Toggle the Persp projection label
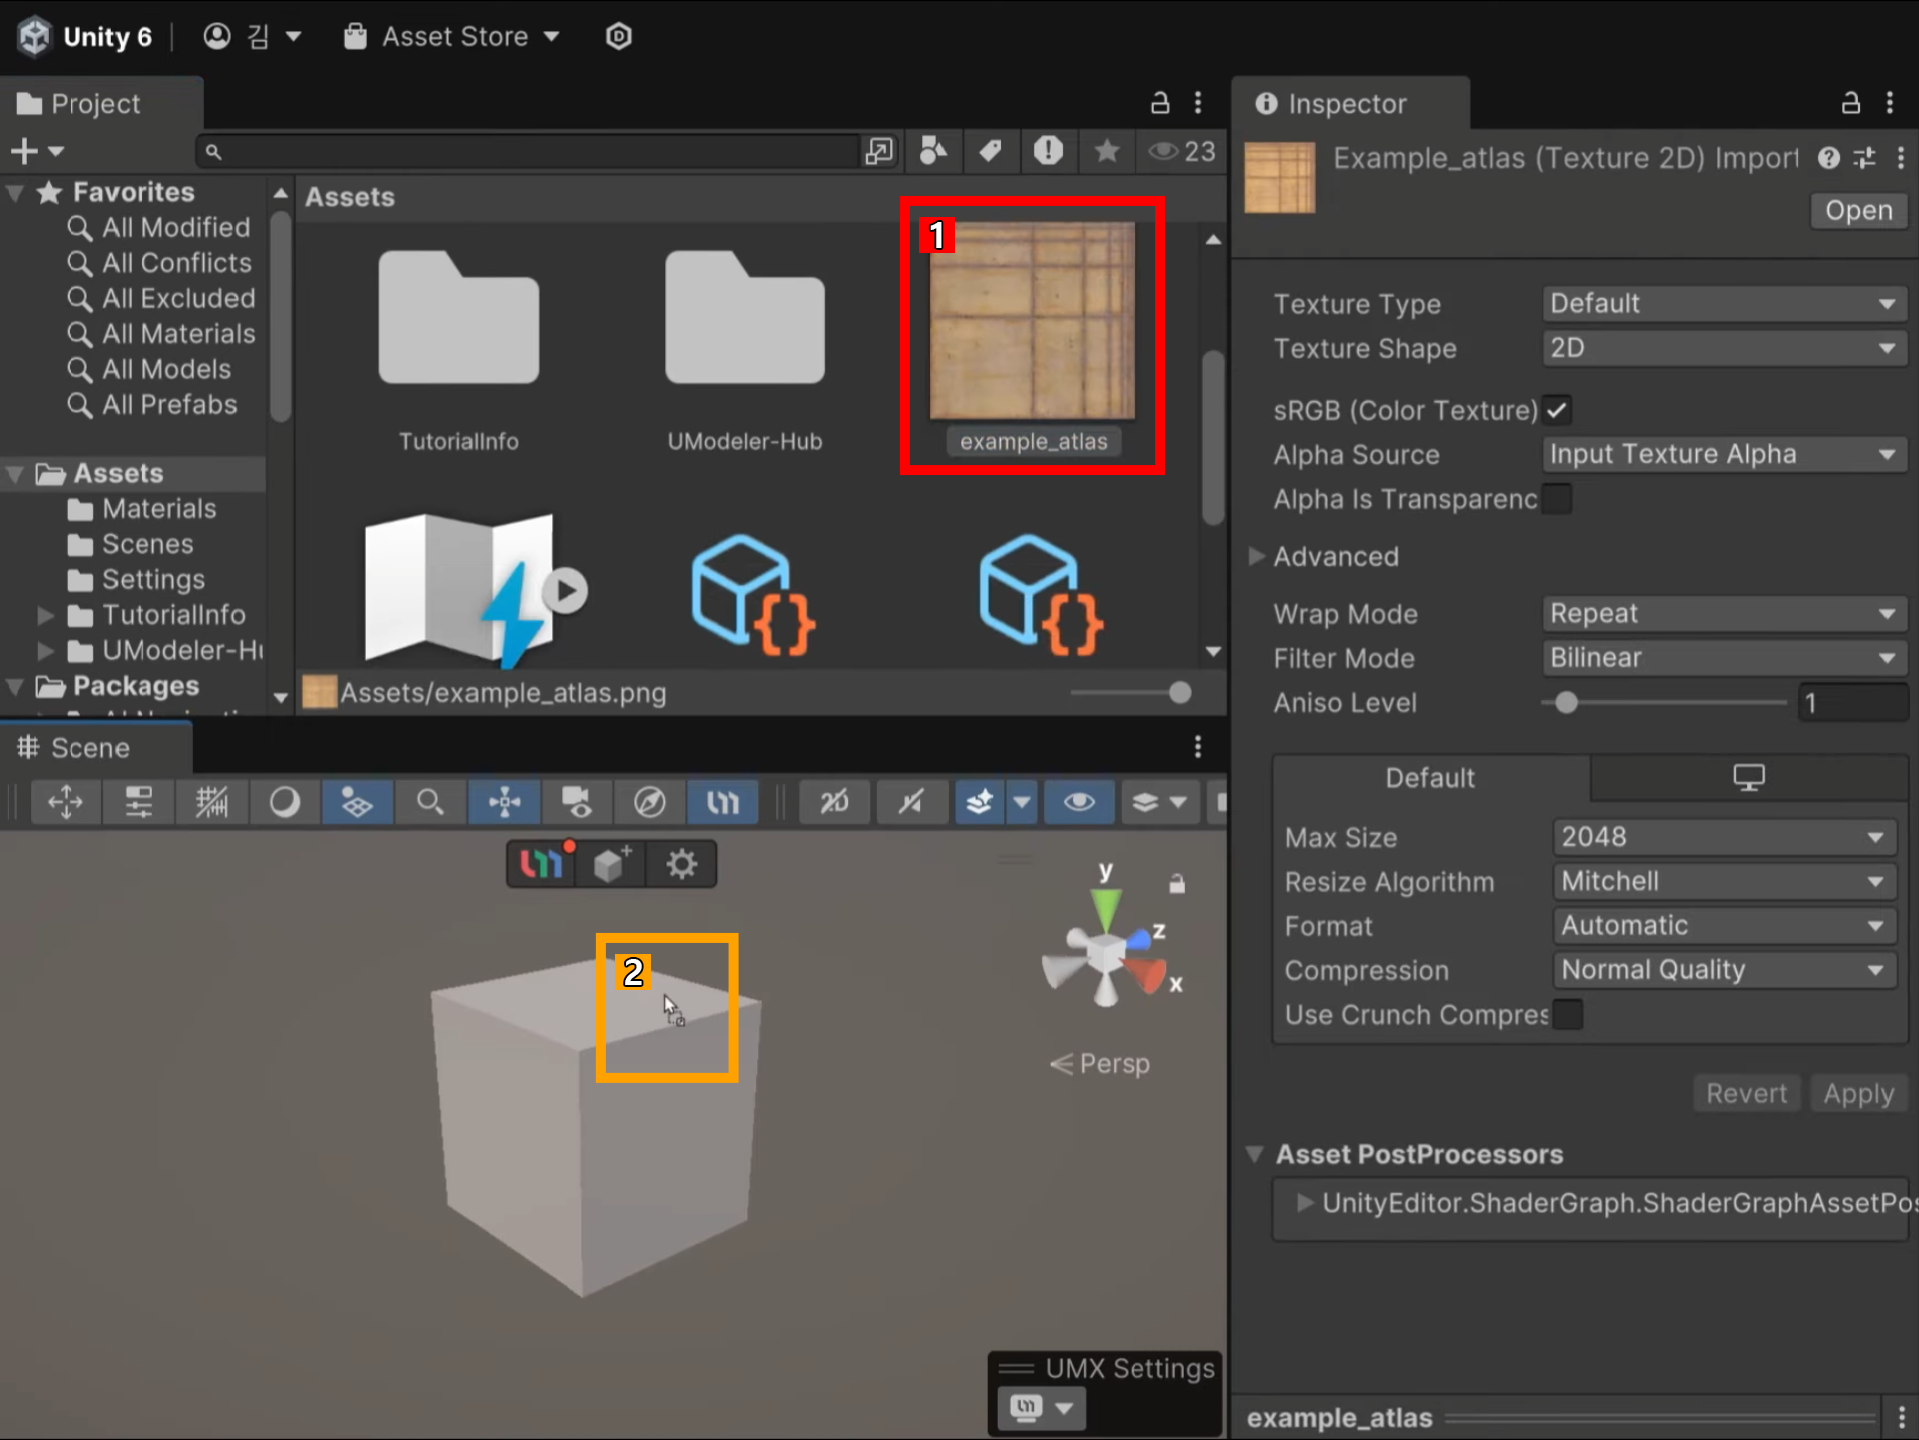 click(1100, 1064)
